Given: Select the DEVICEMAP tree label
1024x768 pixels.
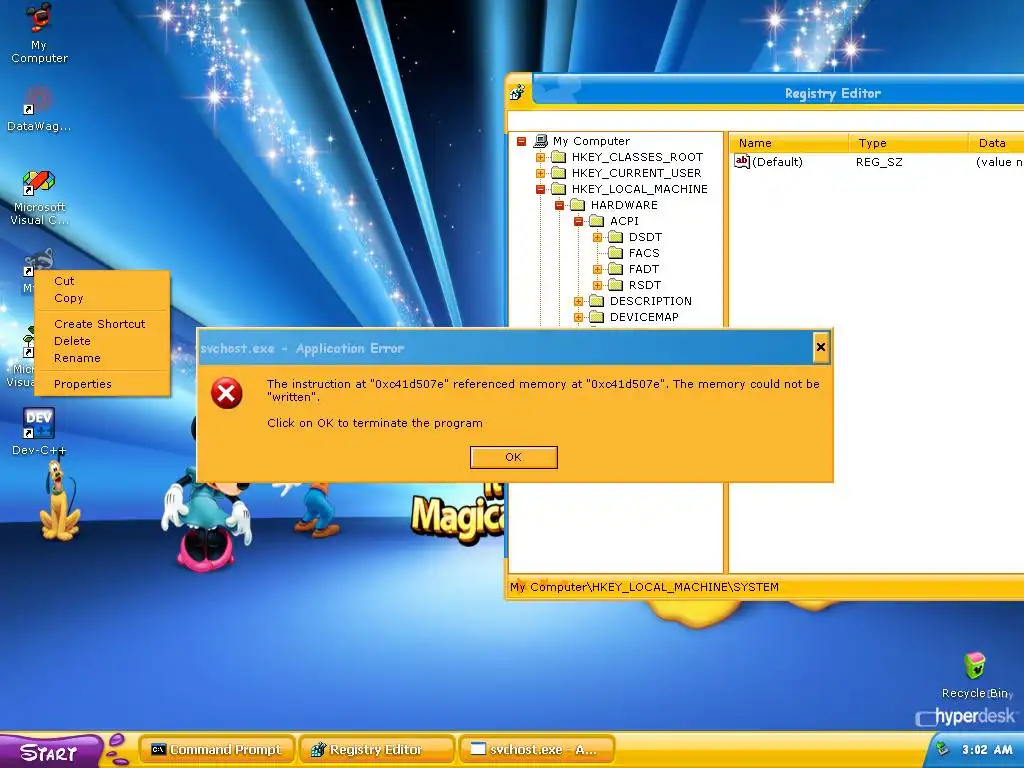Looking at the screenshot, I should (x=644, y=317).
